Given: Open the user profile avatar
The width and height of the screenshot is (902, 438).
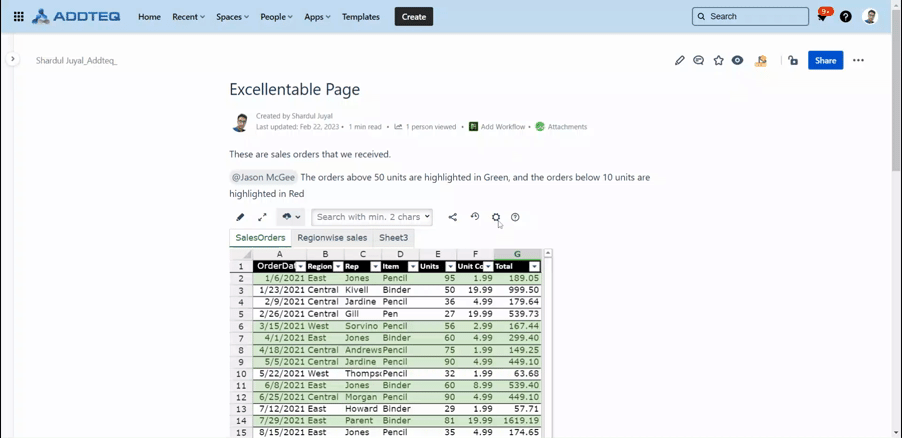Looking at the screenshot, I should pyautogui.click(x=870, y=17).
